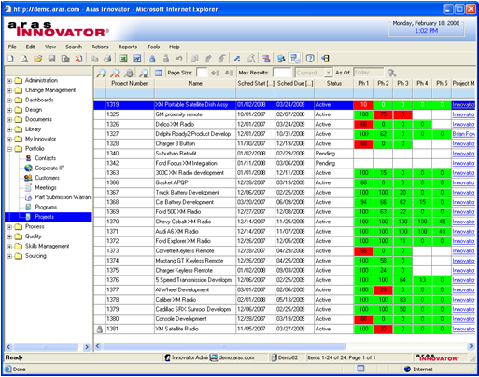The image size is (479, 377).
Task: Click the Corporate IP globe icon
Action: [28, 168]
